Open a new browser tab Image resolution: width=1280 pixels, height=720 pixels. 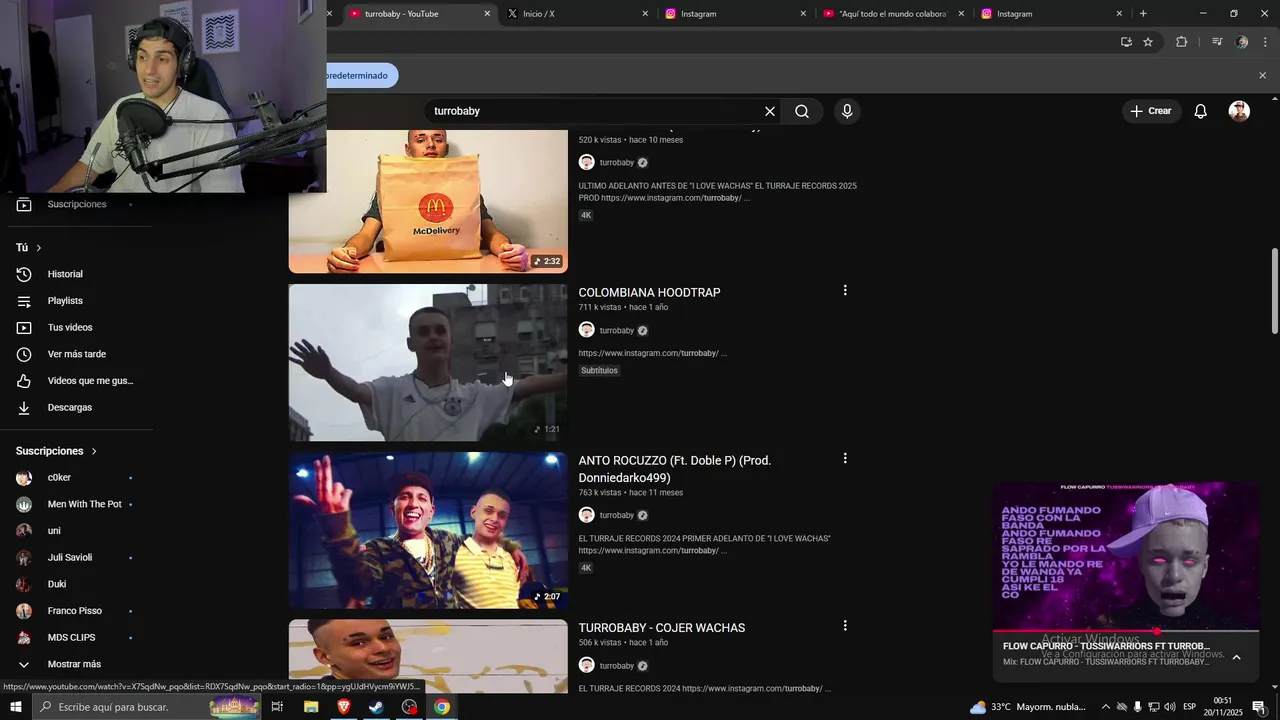(1143, 13)
